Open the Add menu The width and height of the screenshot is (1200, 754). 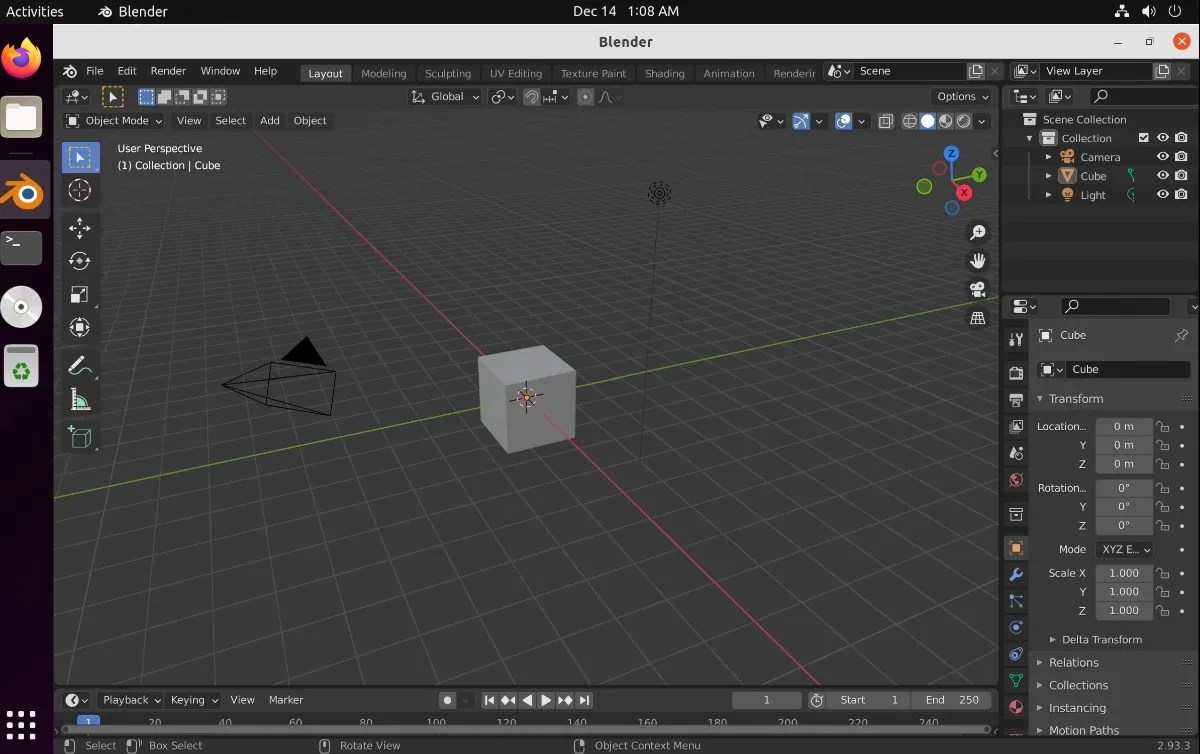269,120
